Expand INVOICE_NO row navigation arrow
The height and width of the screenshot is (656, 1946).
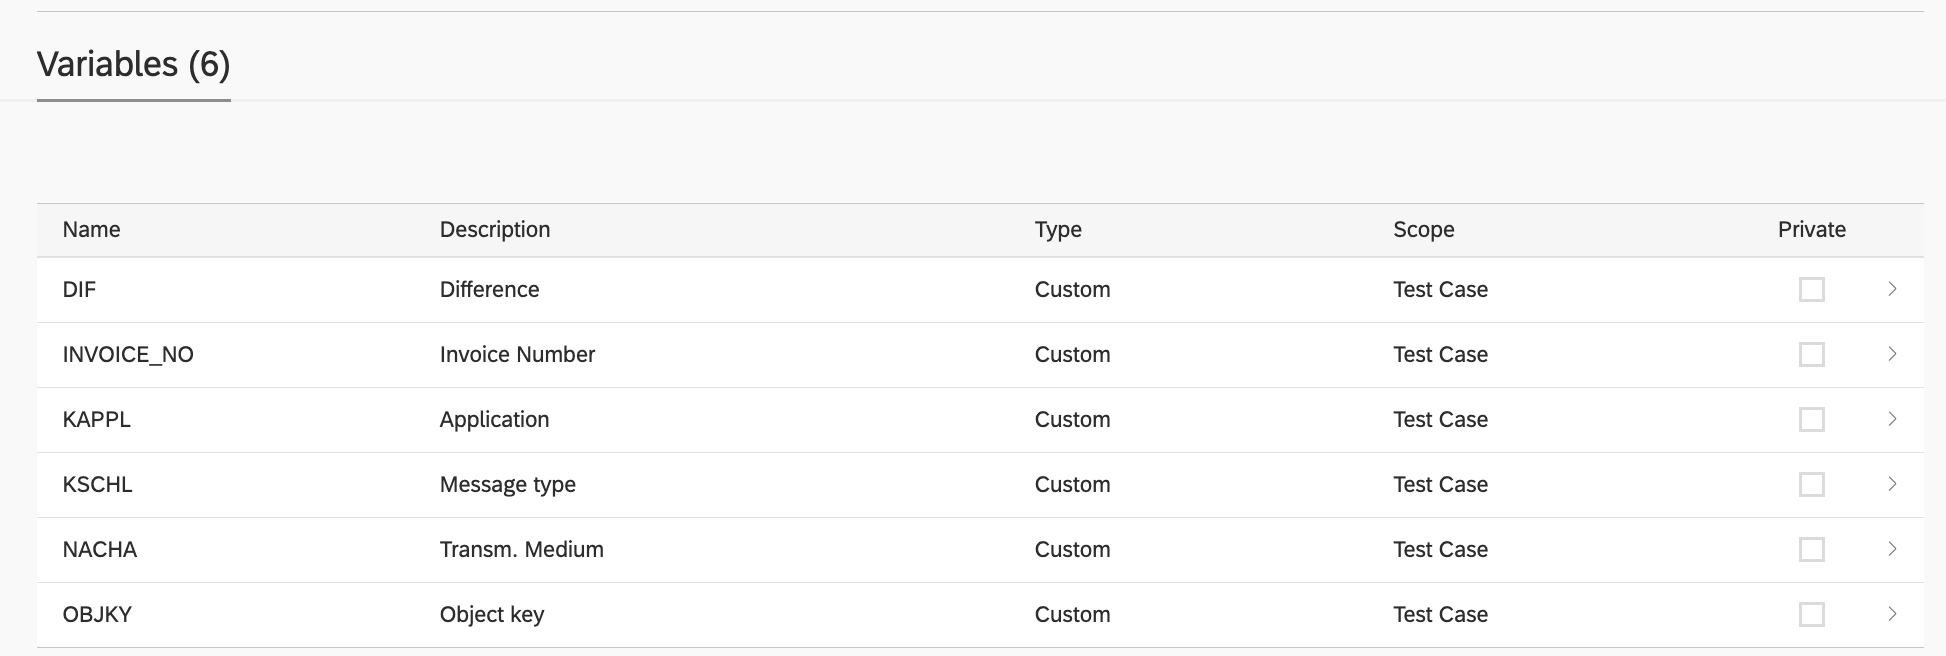pos(1892,354)
